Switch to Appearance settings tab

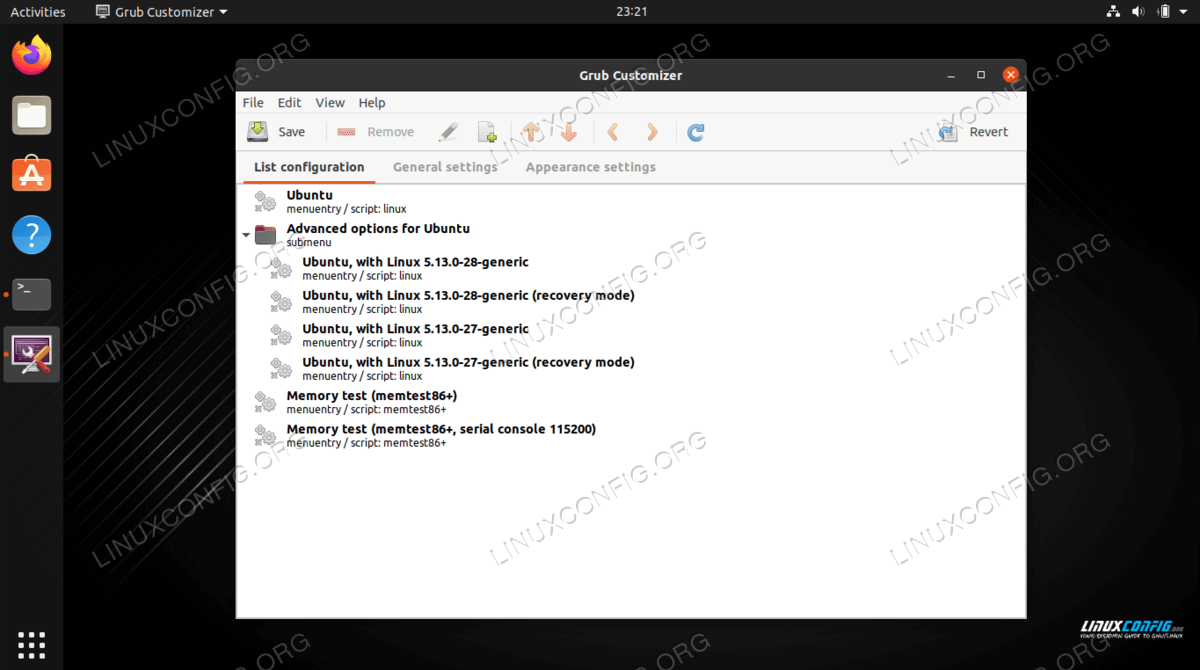click(591, 167)
